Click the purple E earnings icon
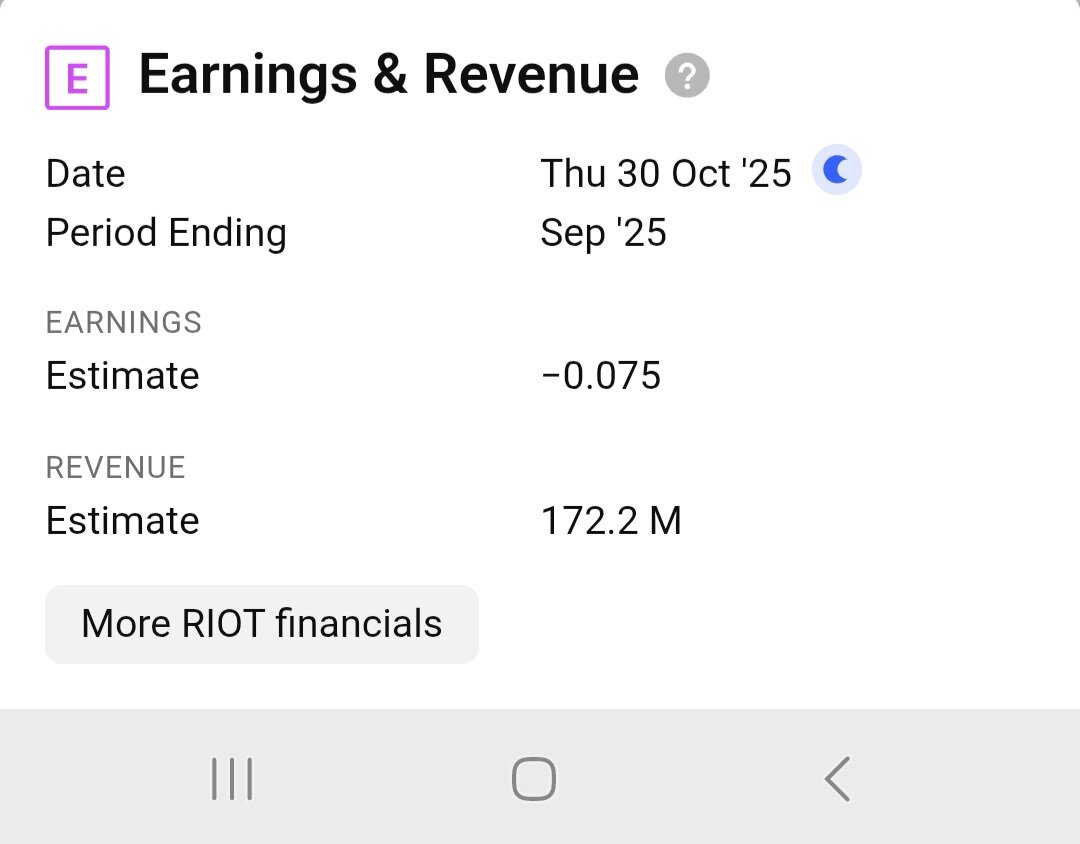The height and width of the screenshot is (844, 1080). 77,78
